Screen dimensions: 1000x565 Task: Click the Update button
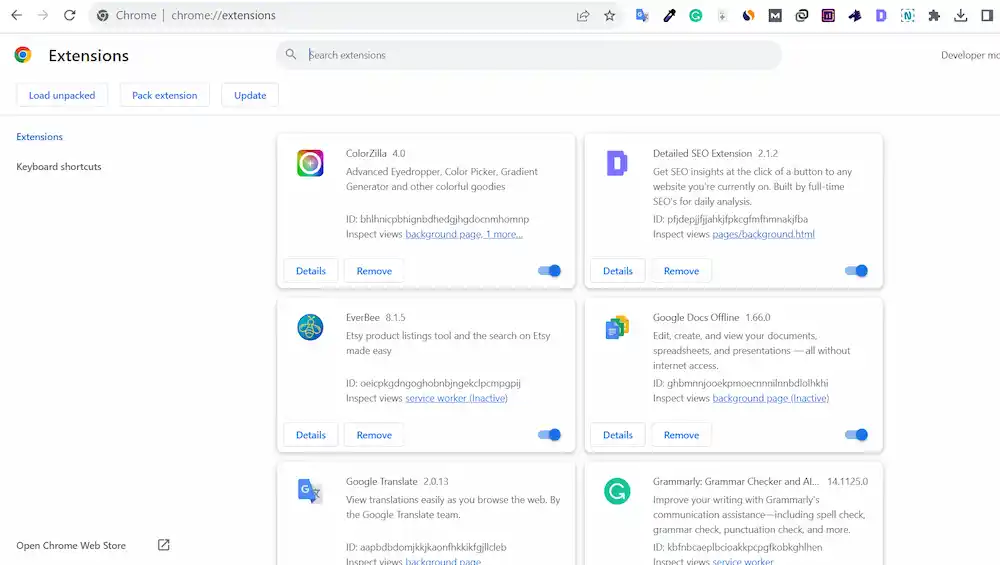[x=250, y=95]
